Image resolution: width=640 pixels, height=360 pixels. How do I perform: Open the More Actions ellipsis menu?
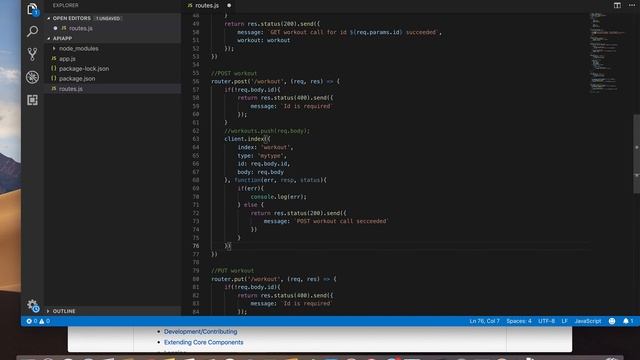pyautogui.click(x=632, y=5)
